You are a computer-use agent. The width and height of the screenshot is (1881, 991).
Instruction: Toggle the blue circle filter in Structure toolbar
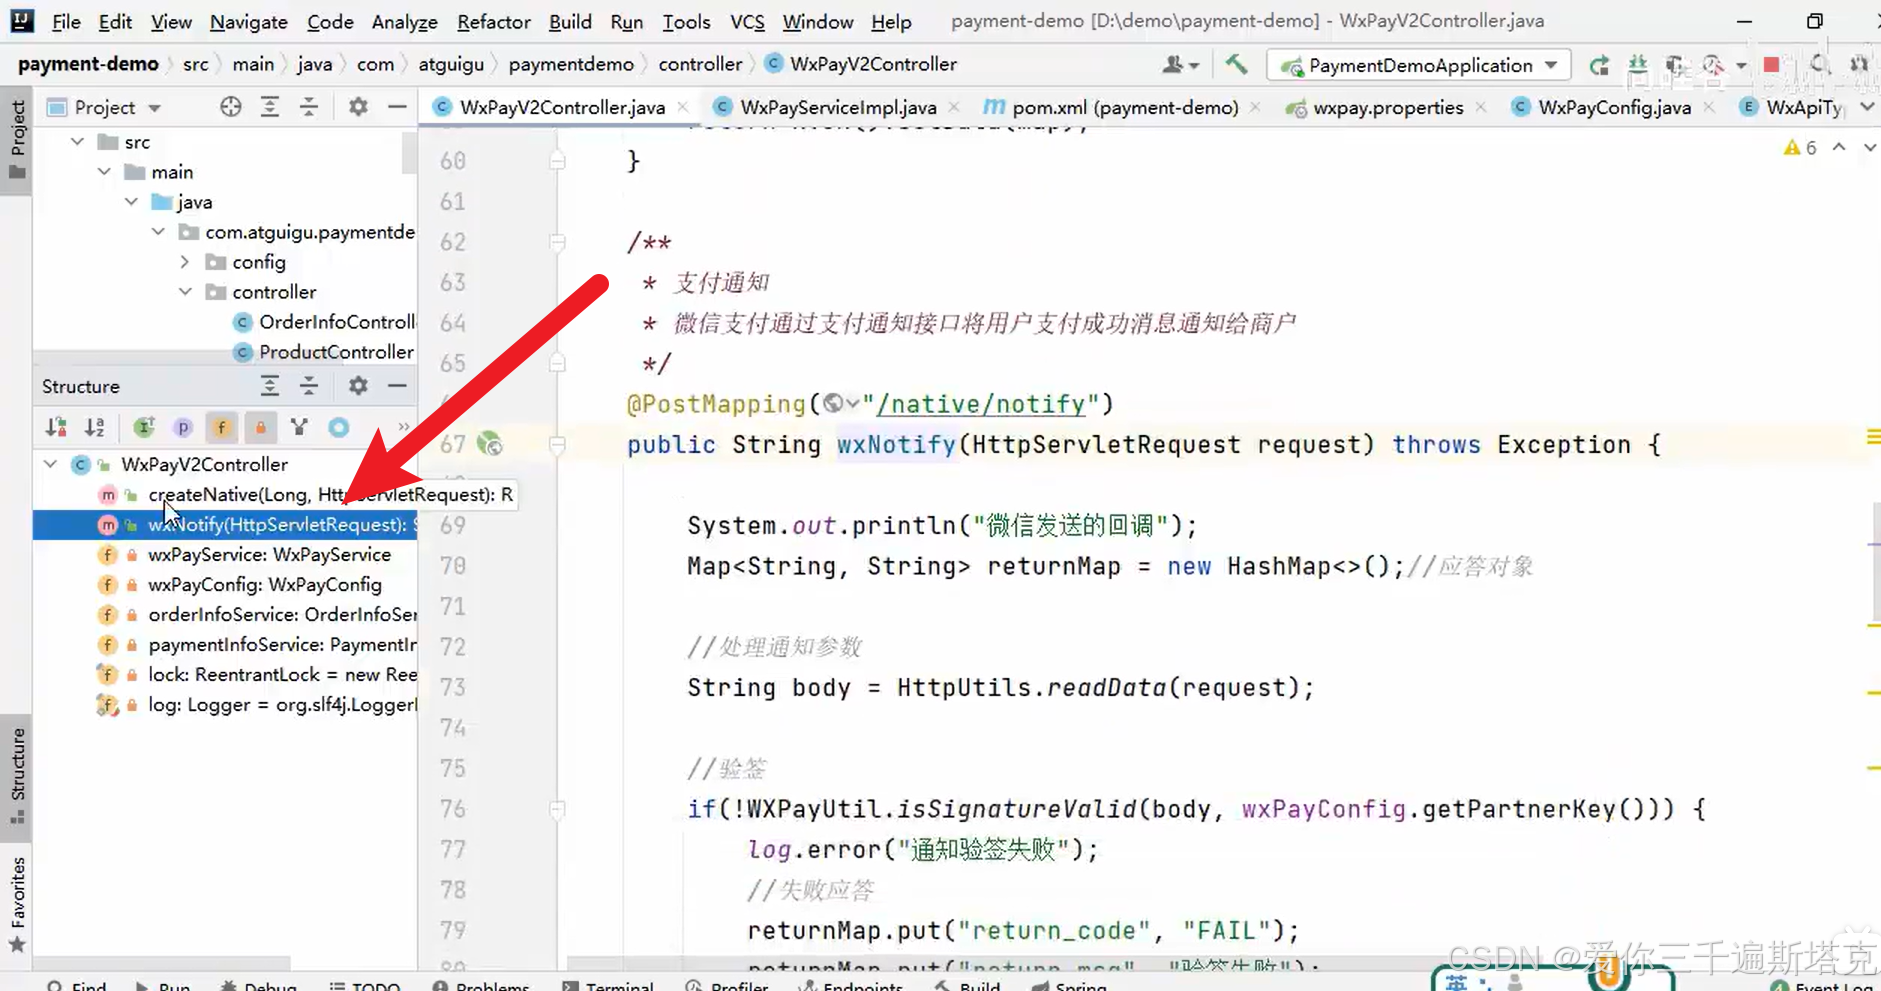coord(339,428)
